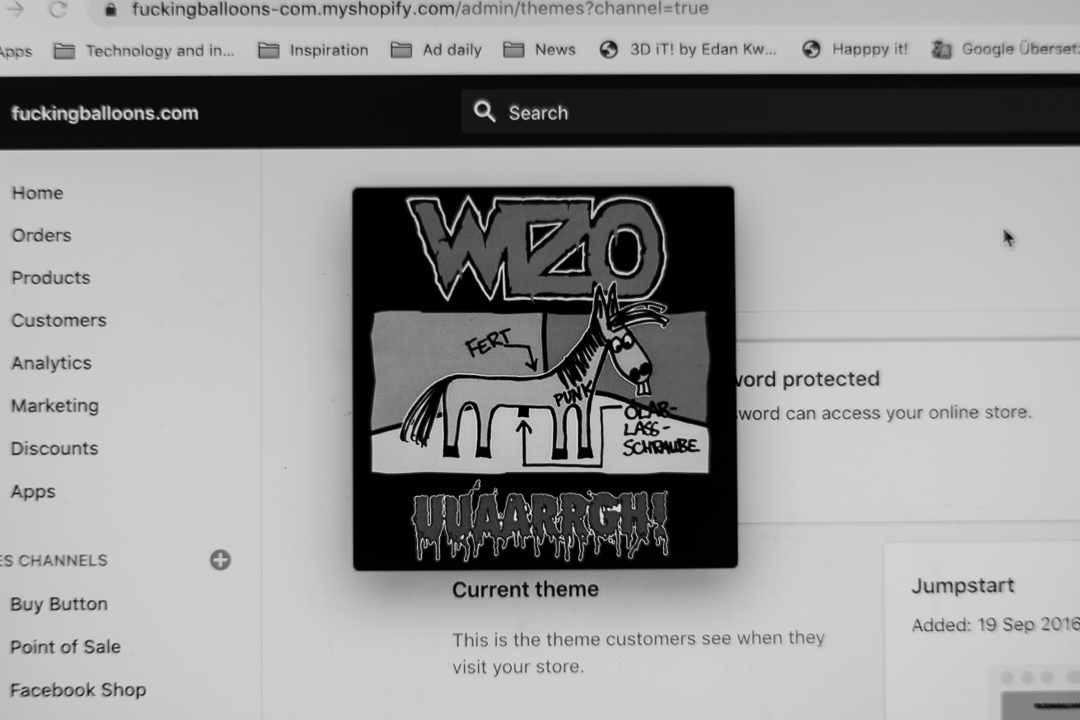Open the Happpy it! bookmark

click(855, 50)
